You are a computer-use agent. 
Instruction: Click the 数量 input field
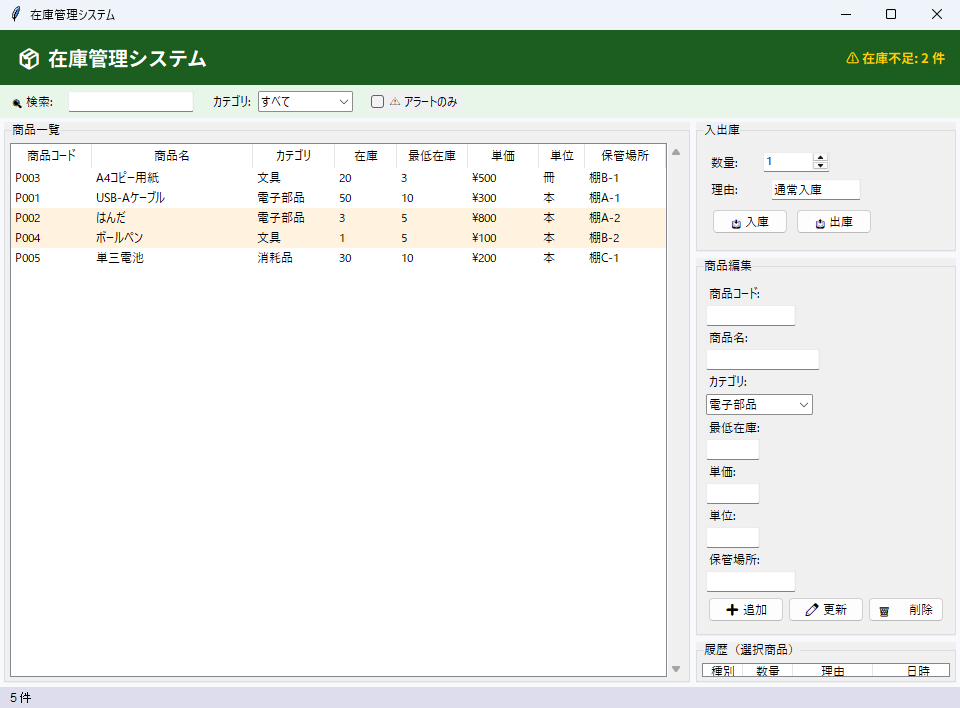coord(789,162)
